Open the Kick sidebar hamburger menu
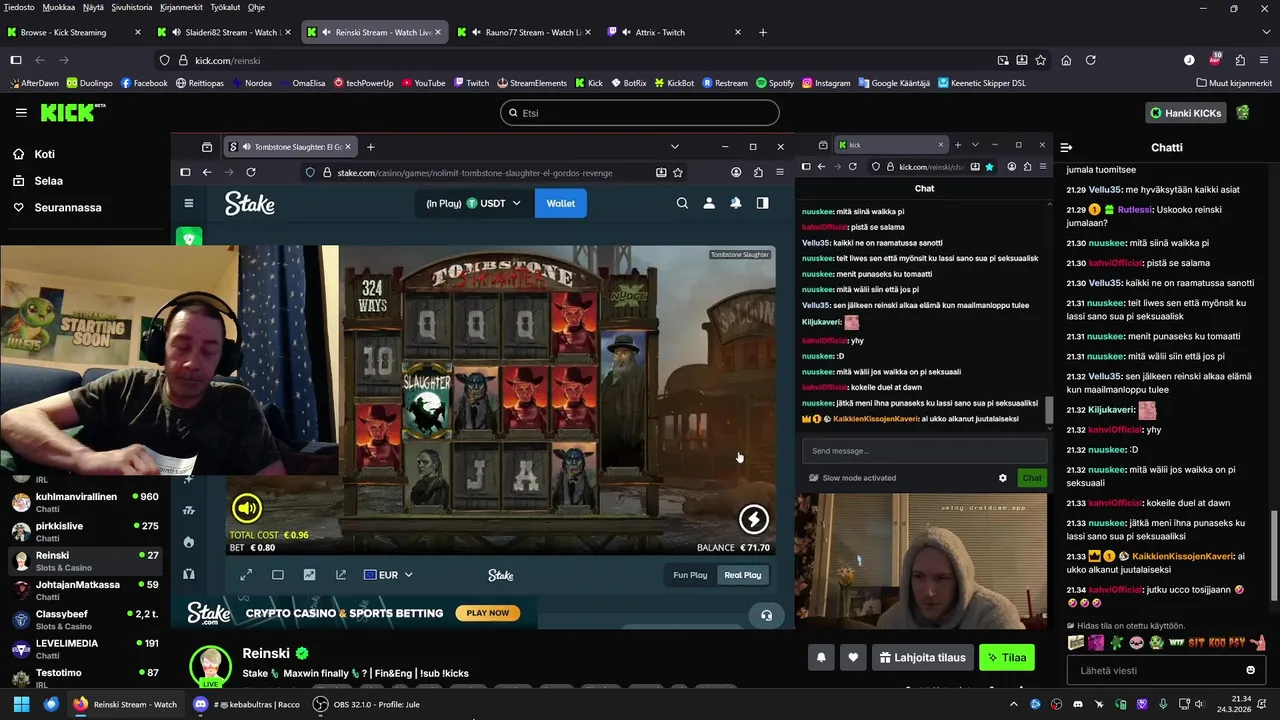Viewport: 1280px width, 720px height. pos(21,113)
